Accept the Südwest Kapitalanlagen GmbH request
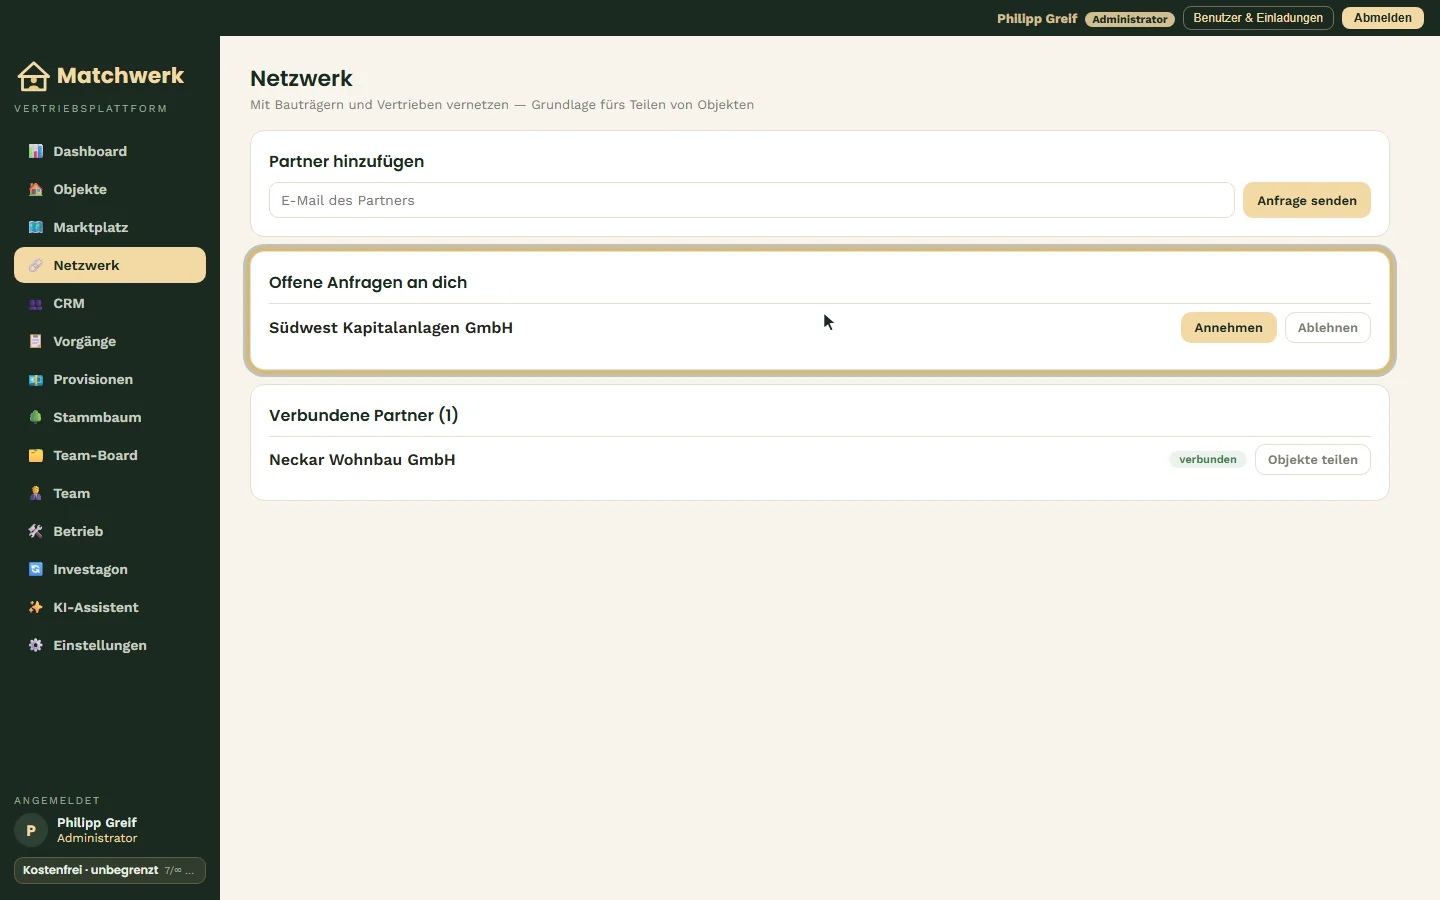Screen dimensions: 1440x900 (1228, 328)
